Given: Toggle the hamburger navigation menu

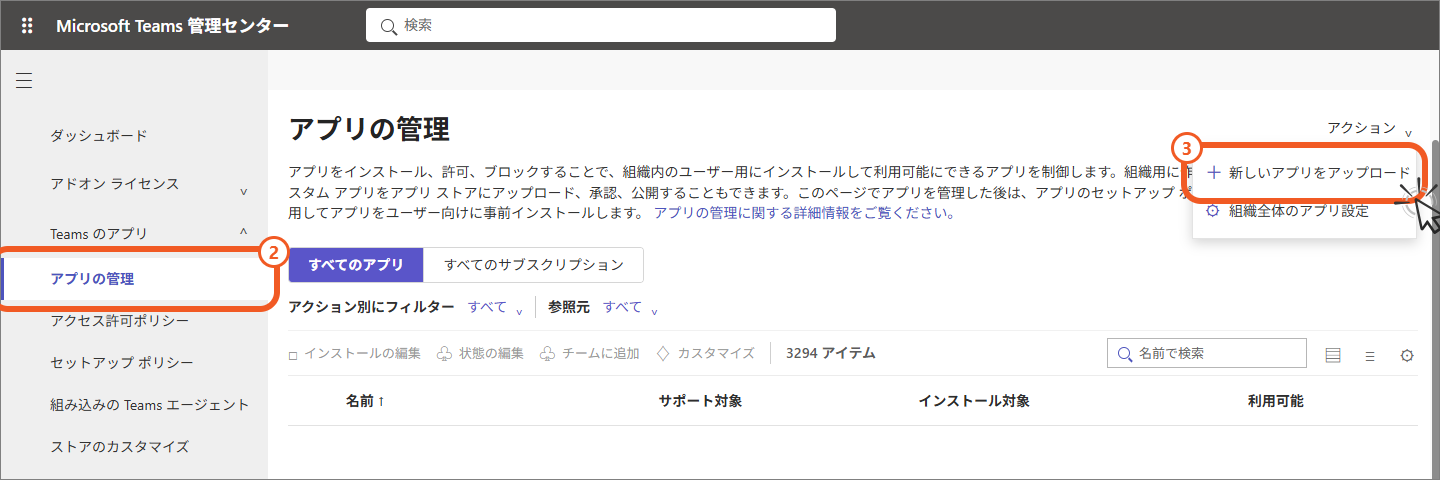Looking at the screenshot, I should click(24, 80).
